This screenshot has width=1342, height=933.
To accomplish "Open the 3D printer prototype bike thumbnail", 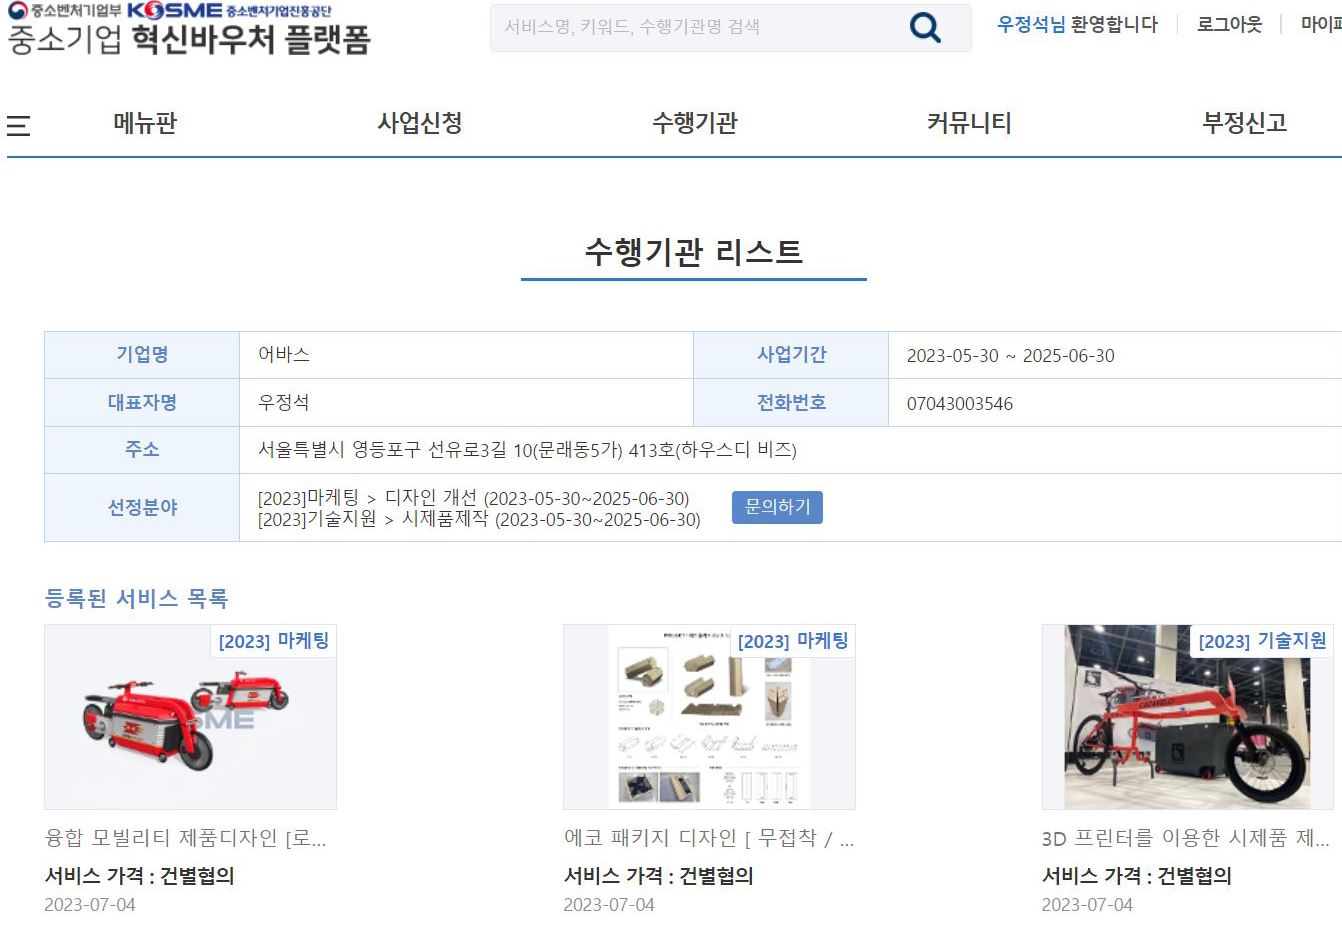I will coord(1188,717).
